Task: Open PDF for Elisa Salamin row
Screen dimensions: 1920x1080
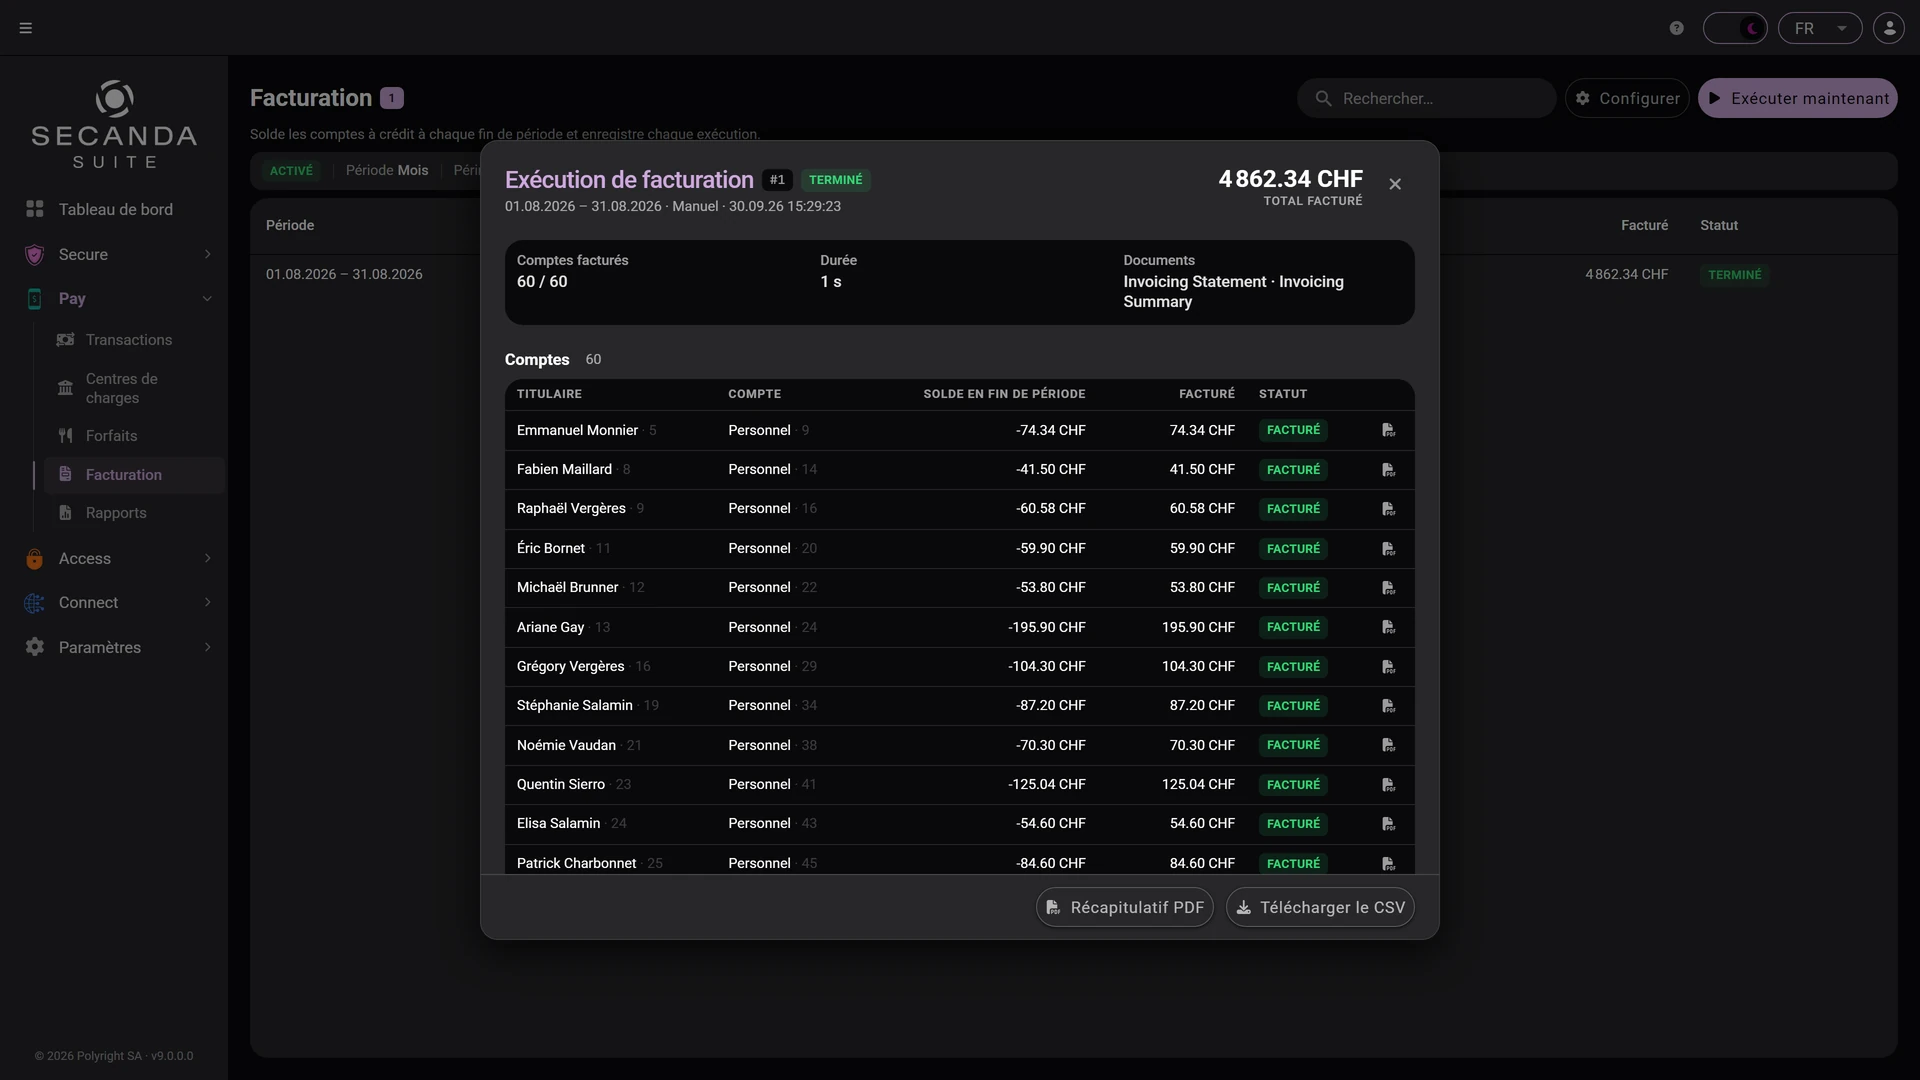Action: 1388,824
